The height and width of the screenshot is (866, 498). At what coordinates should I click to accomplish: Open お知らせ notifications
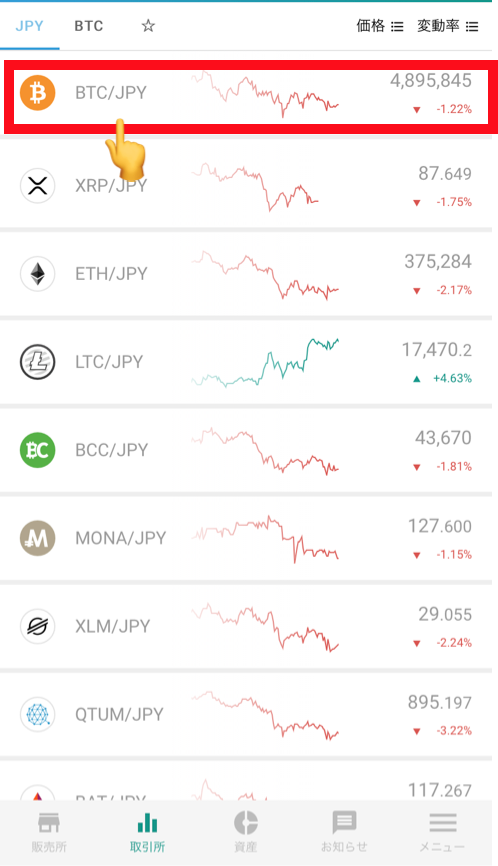click(x=344, y=832)
